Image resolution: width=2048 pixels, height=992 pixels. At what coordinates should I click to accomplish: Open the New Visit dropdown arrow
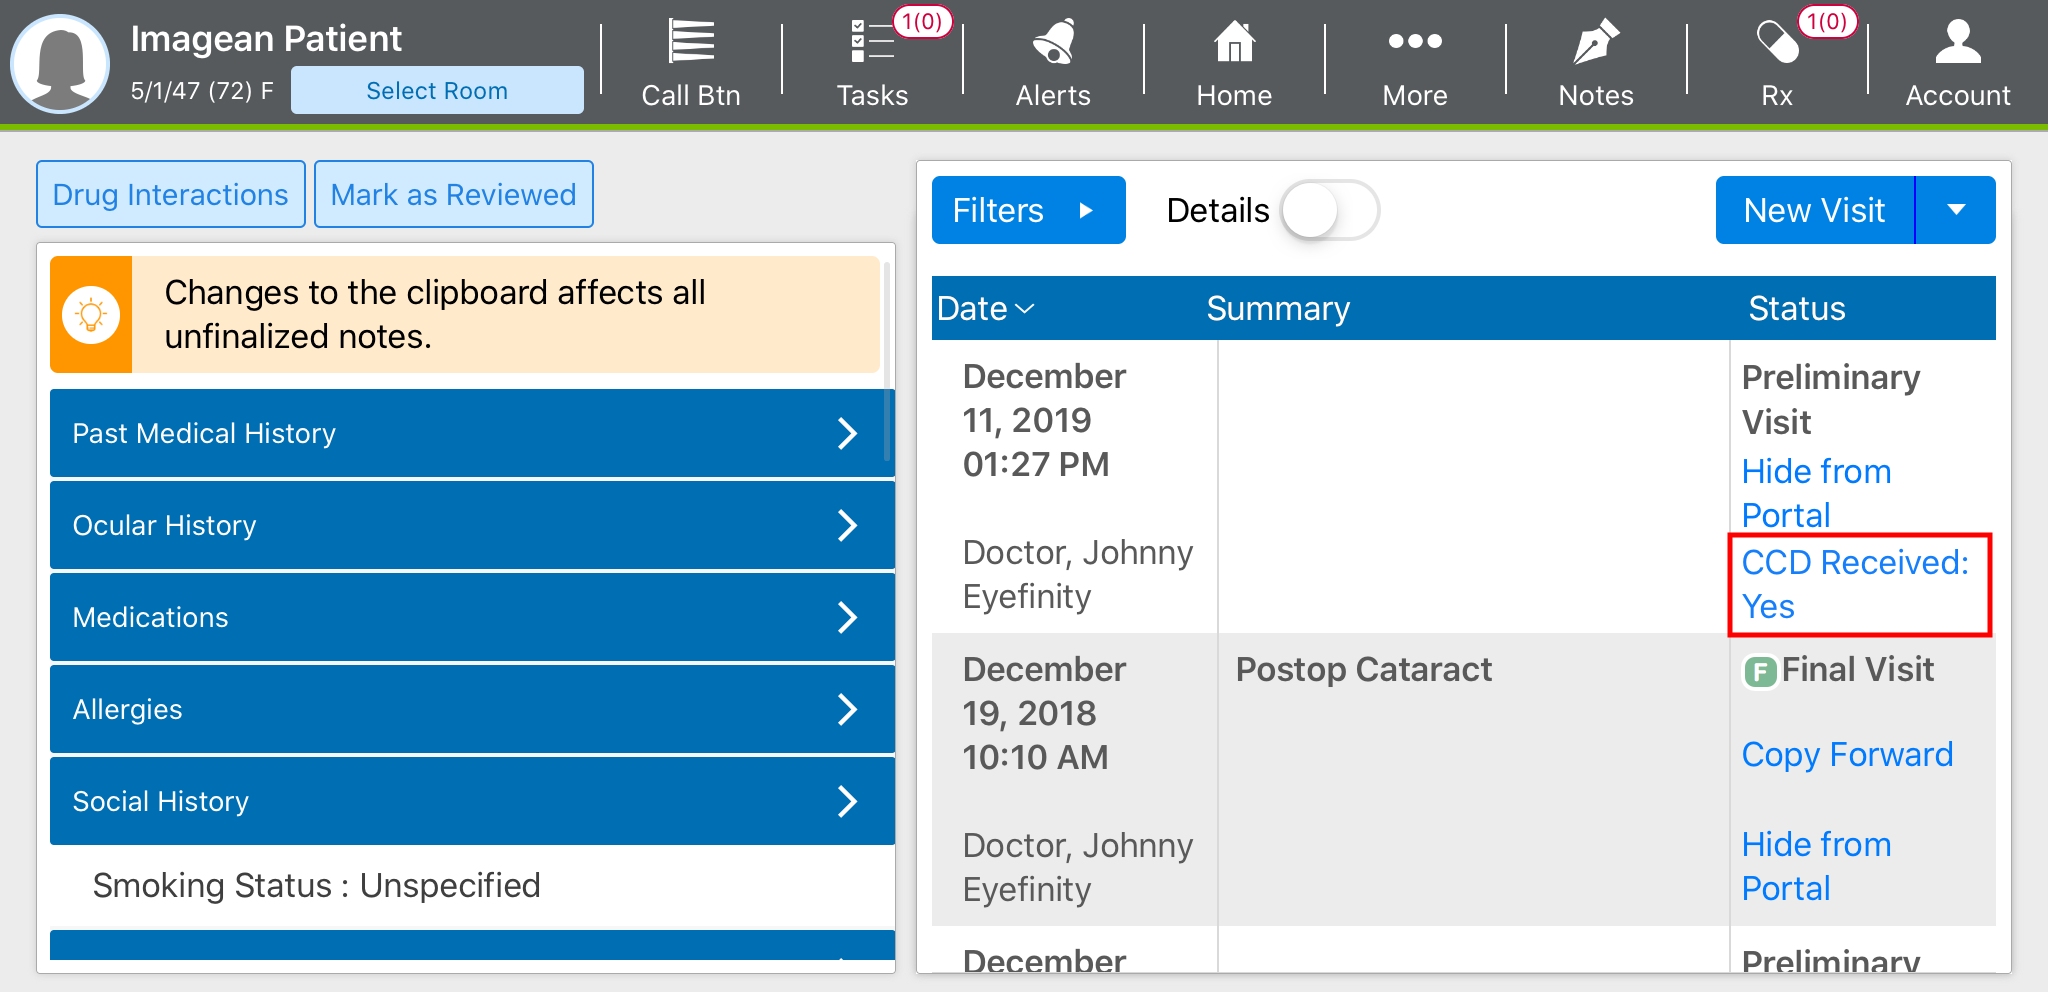(1956, 210)
